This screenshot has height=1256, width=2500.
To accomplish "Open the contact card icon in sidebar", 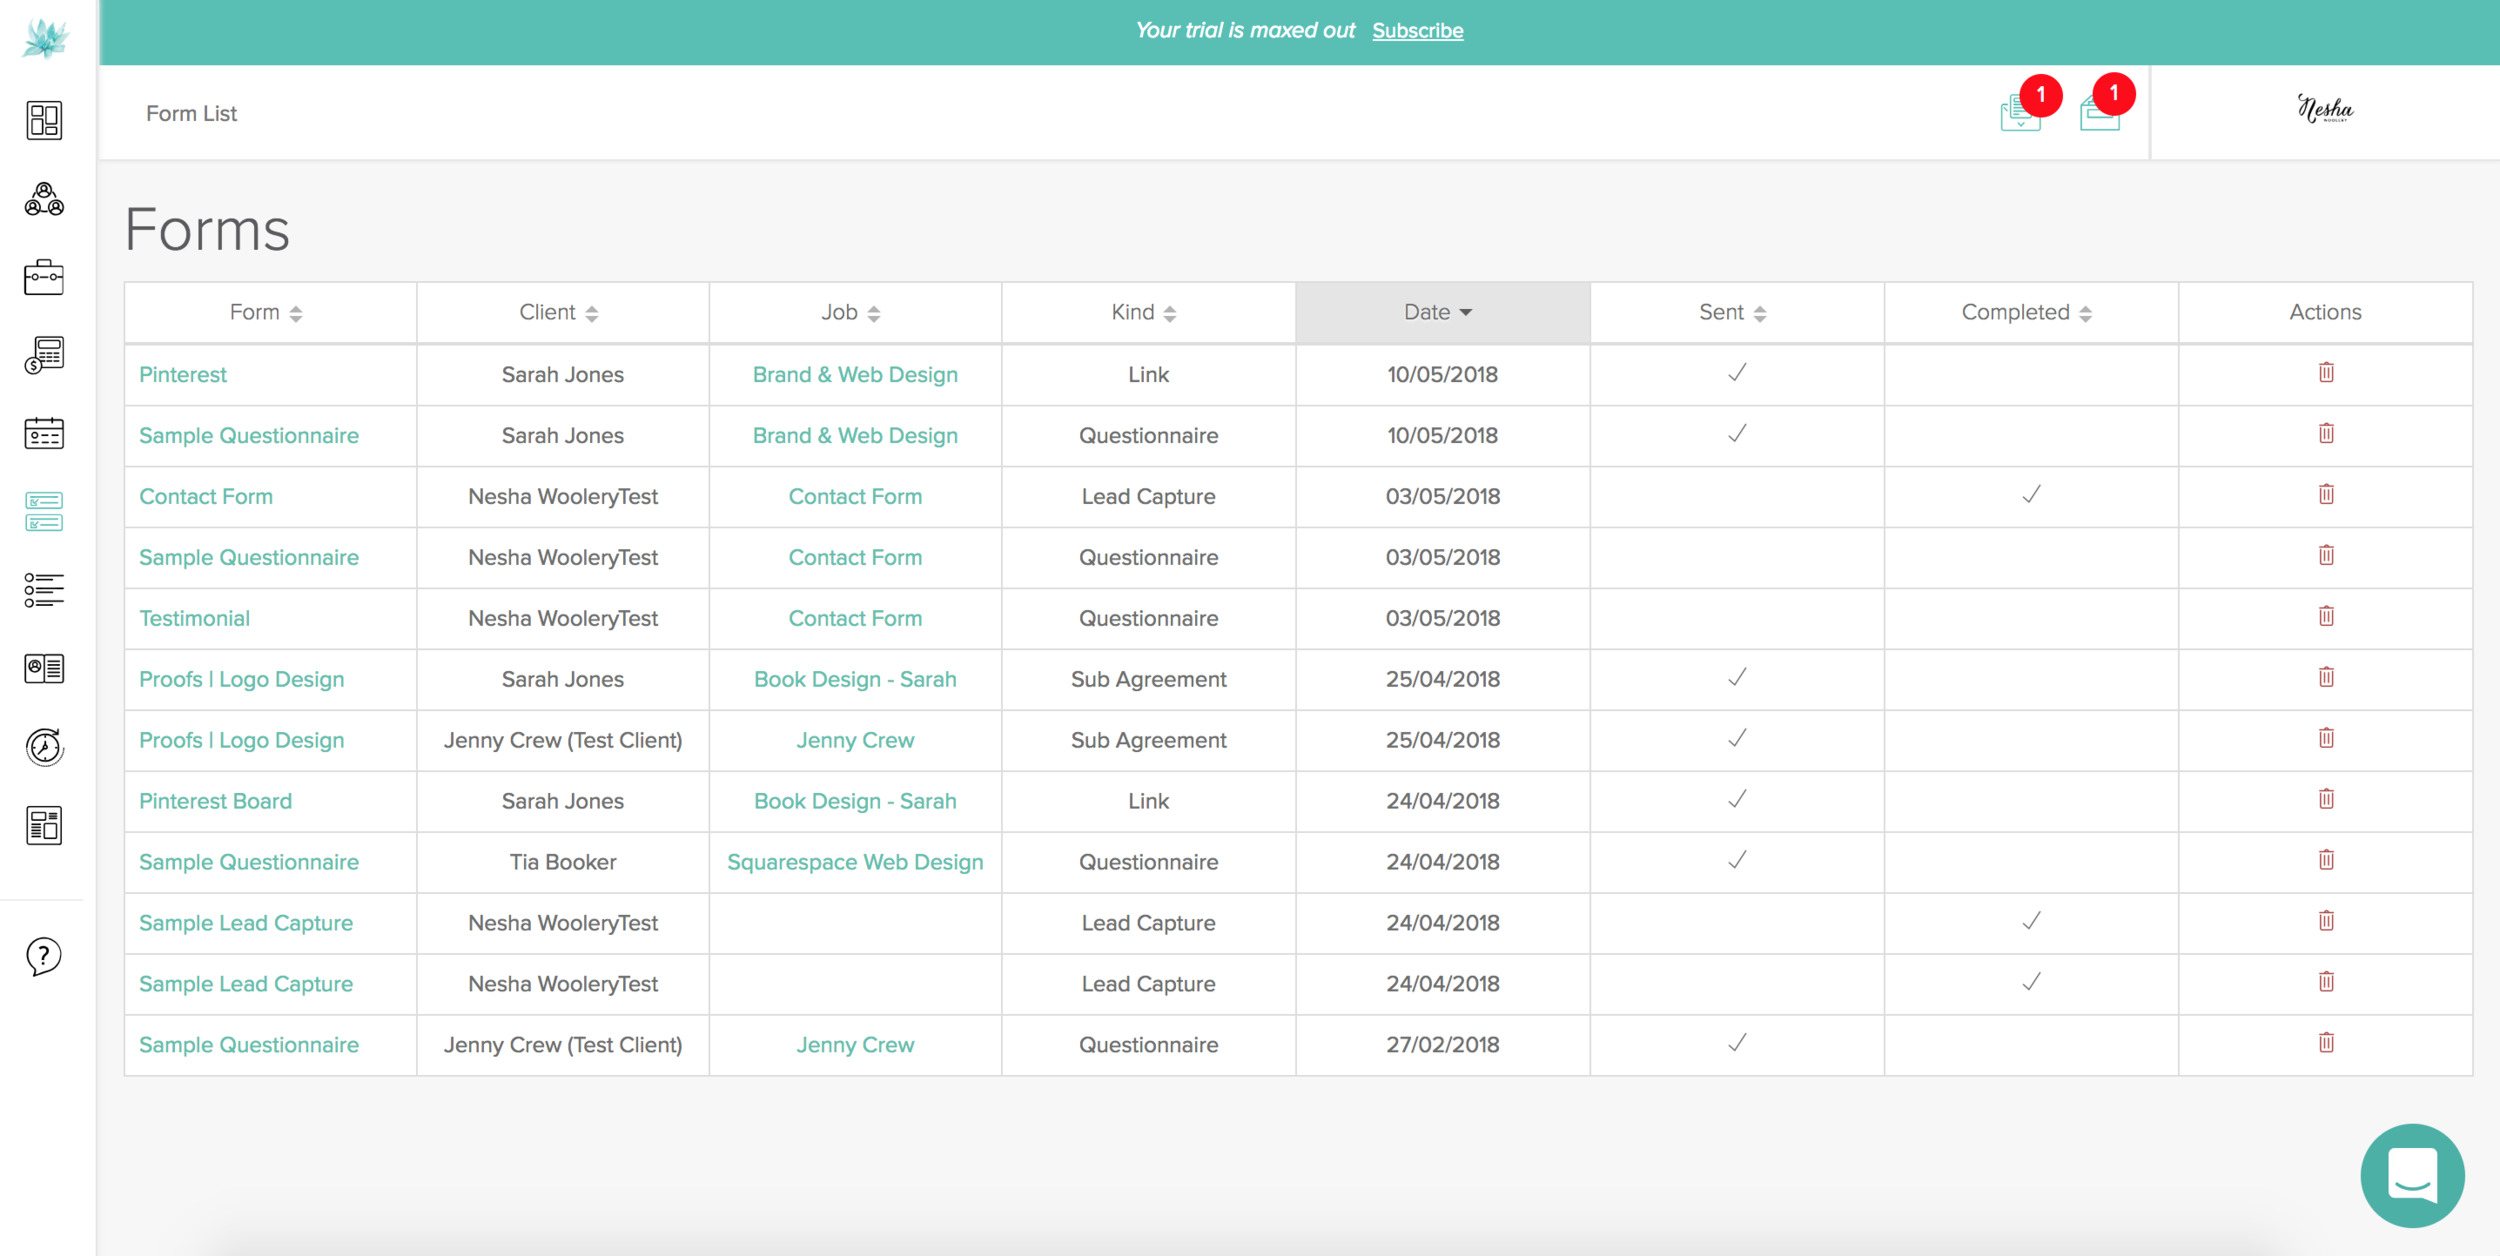I will pyautogui.click(x=44, y=668).
